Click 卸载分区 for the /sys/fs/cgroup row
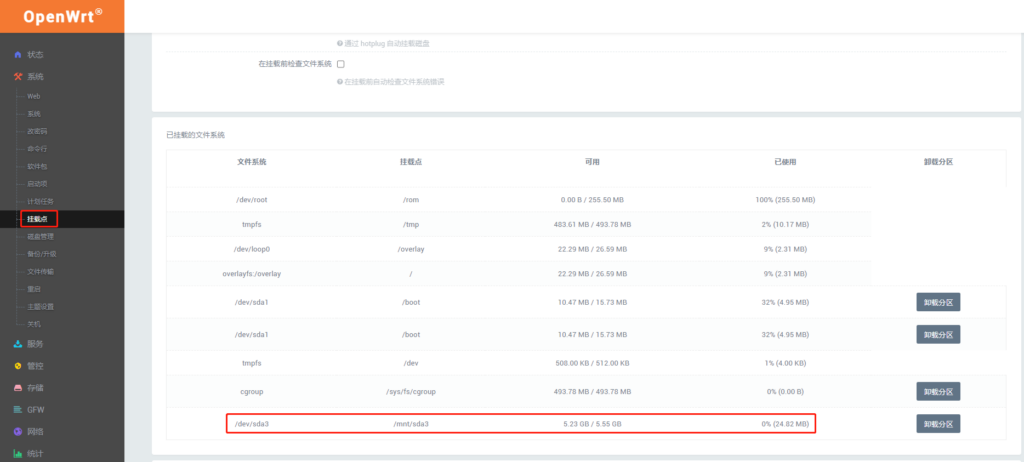Screen dimensions: 1024x462 937,391
